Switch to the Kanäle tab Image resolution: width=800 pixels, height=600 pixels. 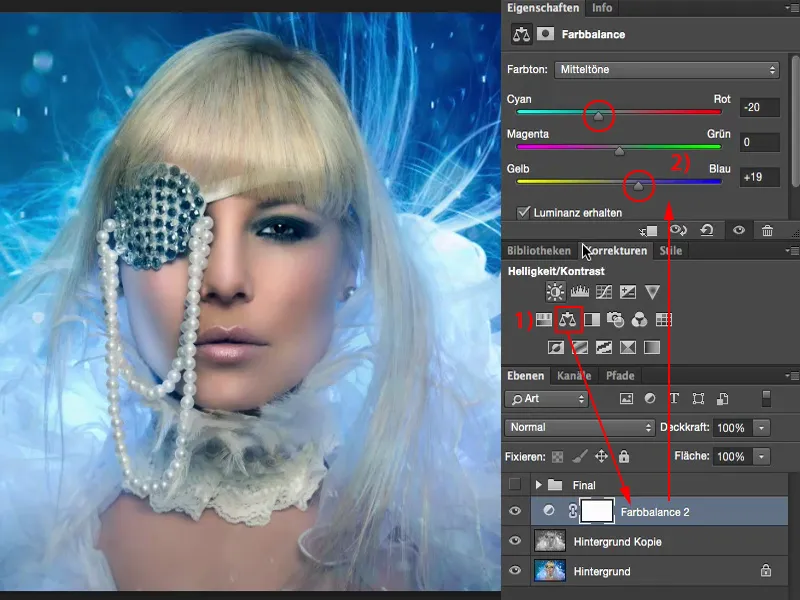(x=574, y=376)
